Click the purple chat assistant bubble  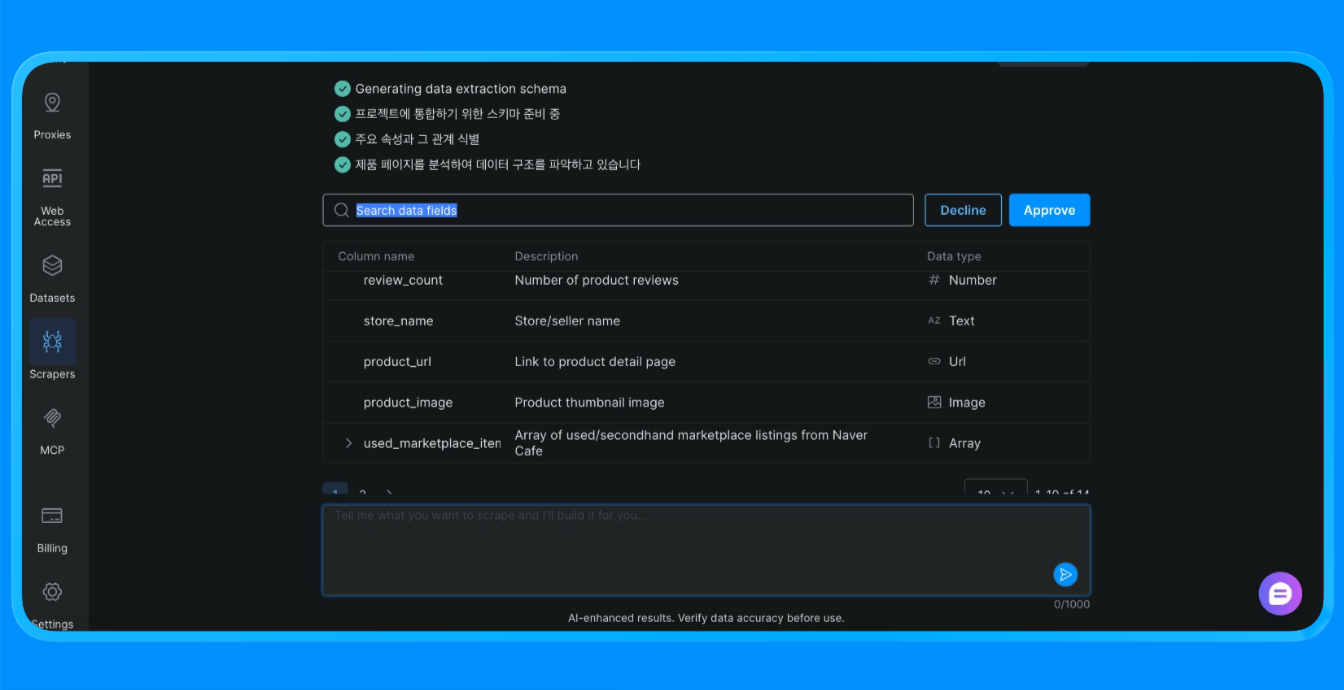click(1280, 593)
